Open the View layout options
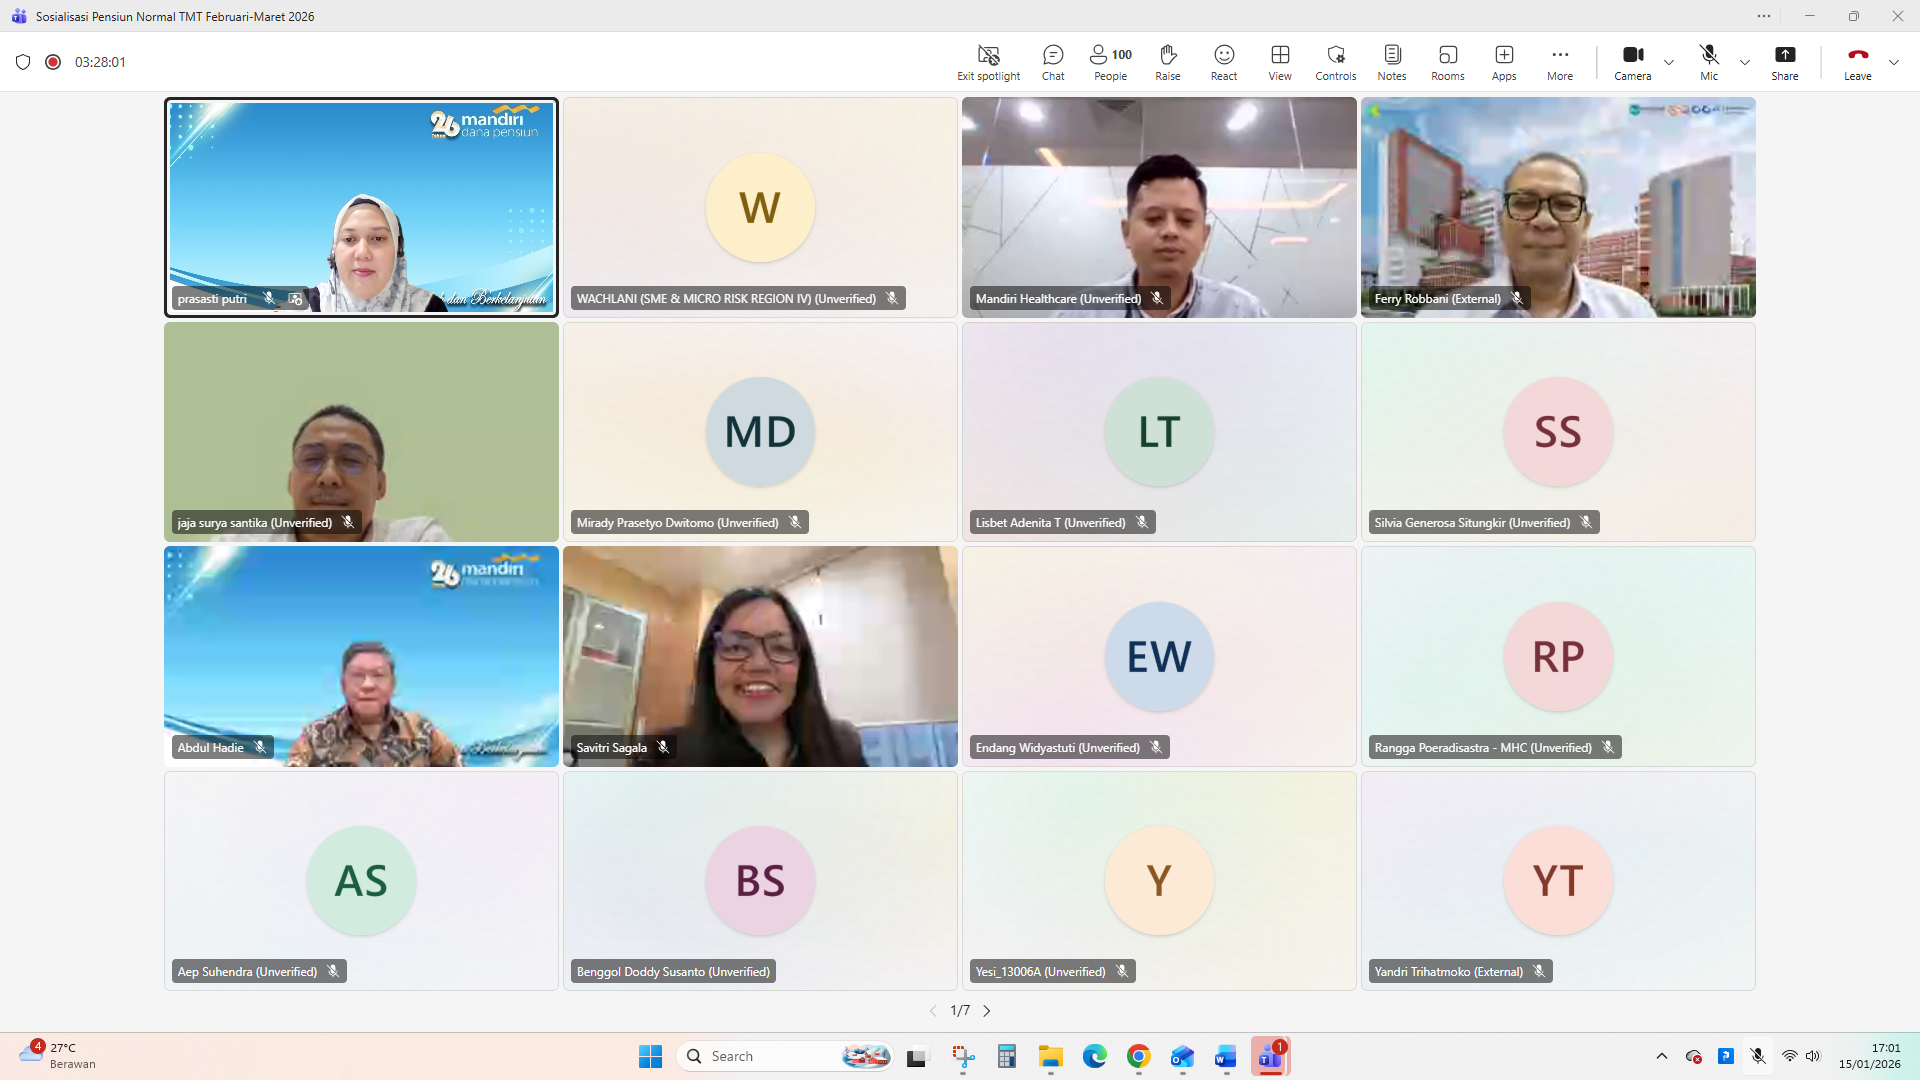Viewport: 1920px width, 1080px height. (1280, 62)
